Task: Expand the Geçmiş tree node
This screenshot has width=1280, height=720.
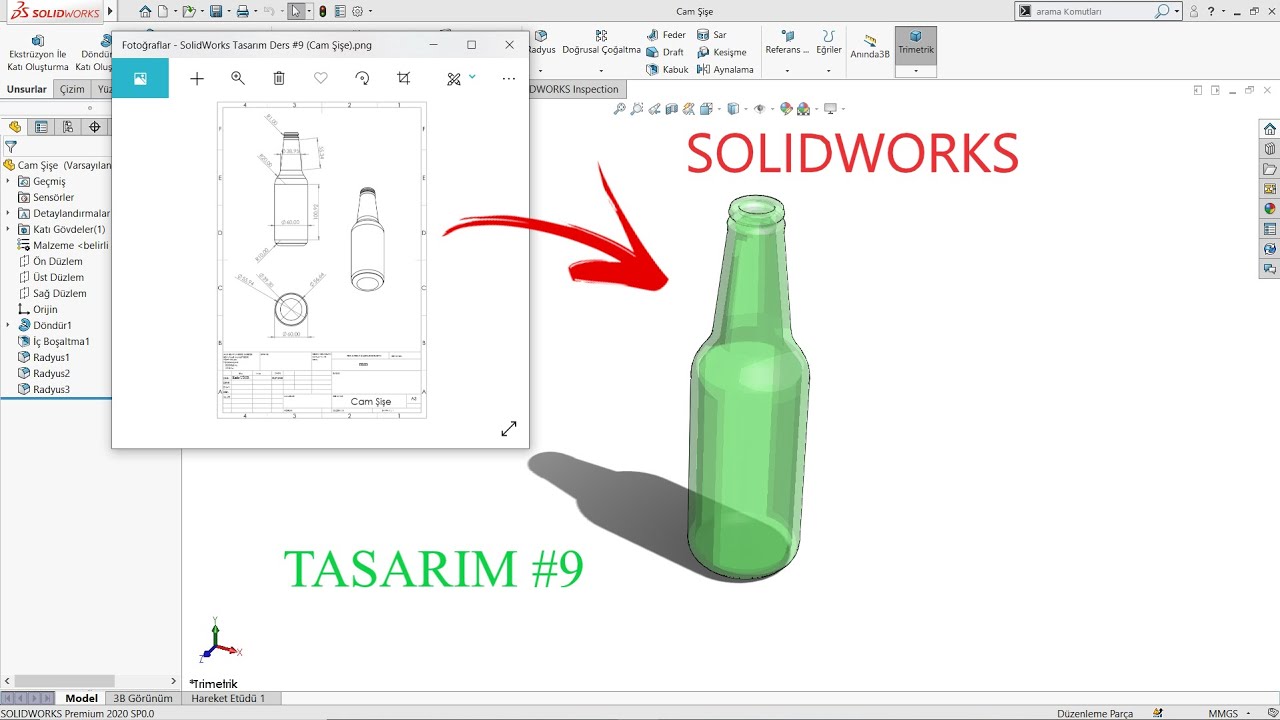Action: coord(8,181)
